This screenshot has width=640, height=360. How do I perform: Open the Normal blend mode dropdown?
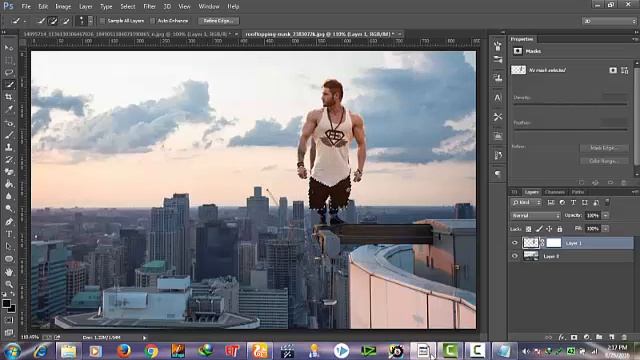coord(536,216)
